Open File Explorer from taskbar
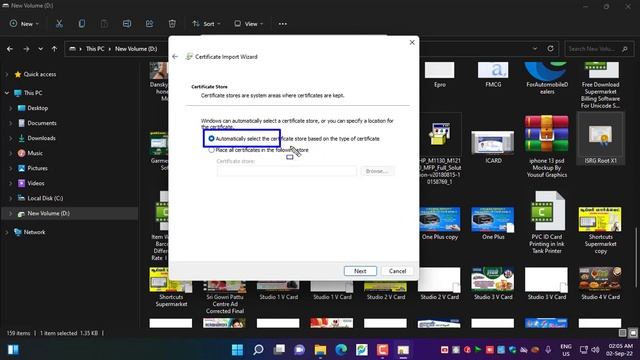Screen dimensions: 640x360 pyautogui.click(x=320, y=350)
